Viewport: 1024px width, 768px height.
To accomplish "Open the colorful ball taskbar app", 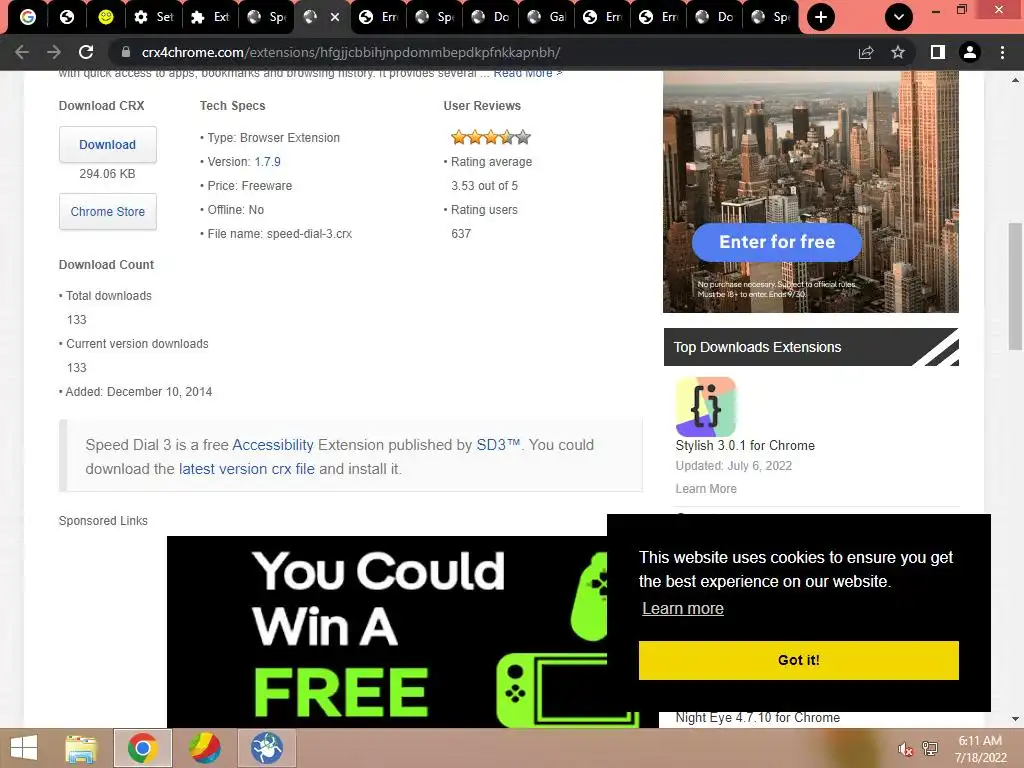I will [204, 748].
